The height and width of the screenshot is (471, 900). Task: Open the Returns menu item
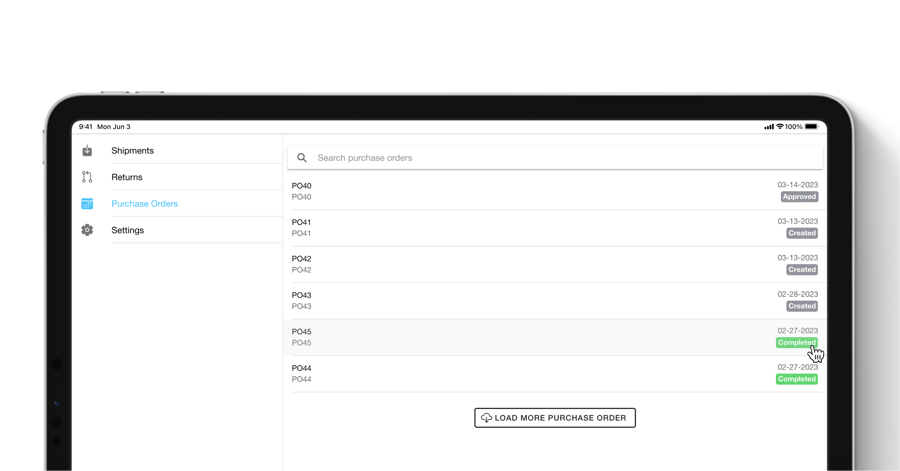127,177
